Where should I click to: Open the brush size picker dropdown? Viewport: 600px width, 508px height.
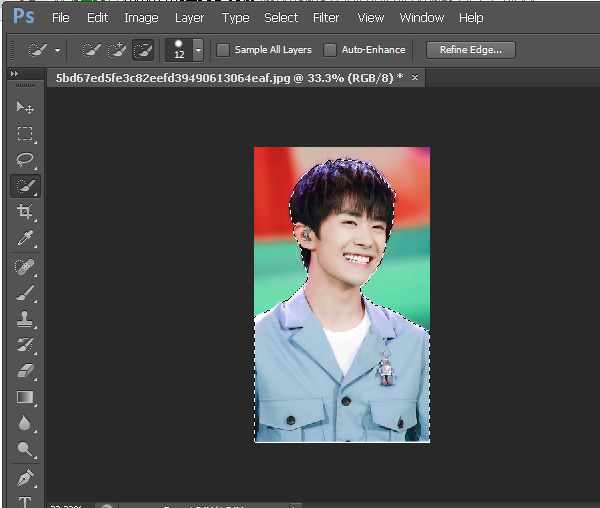click(198, 50)
